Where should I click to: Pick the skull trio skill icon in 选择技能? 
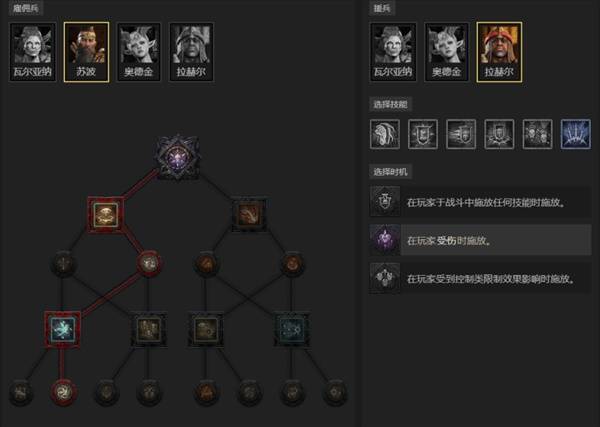click(x=537, y=134)
